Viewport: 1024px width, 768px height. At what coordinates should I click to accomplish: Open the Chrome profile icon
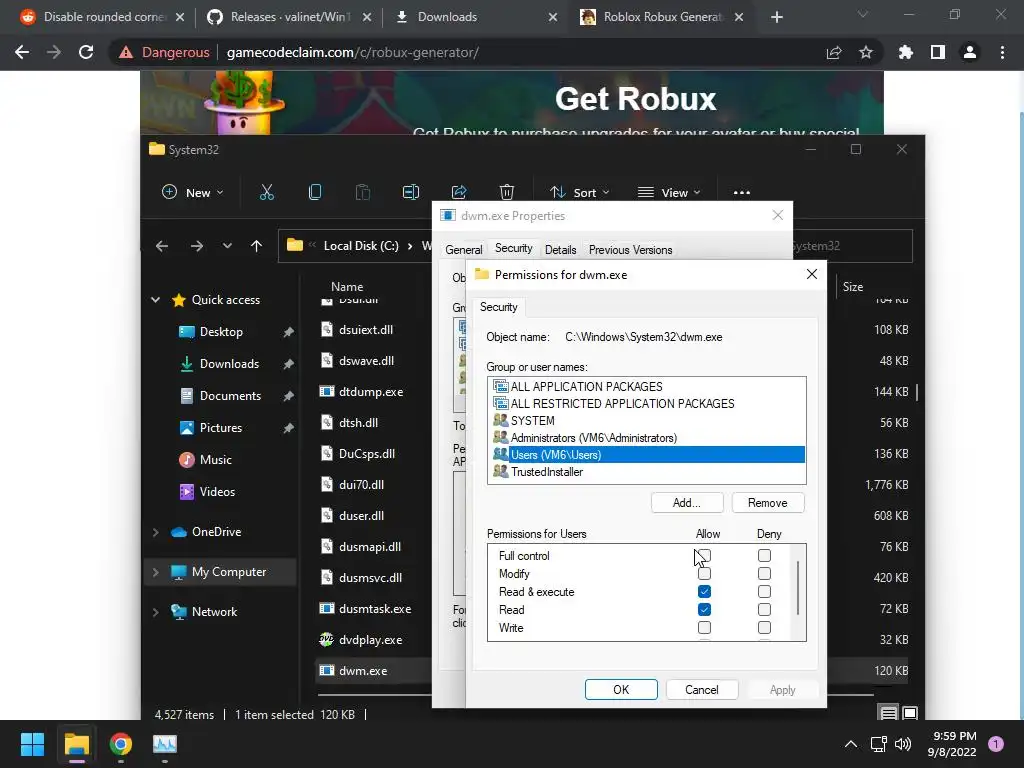pyautogui.click(x=970, y=52)
